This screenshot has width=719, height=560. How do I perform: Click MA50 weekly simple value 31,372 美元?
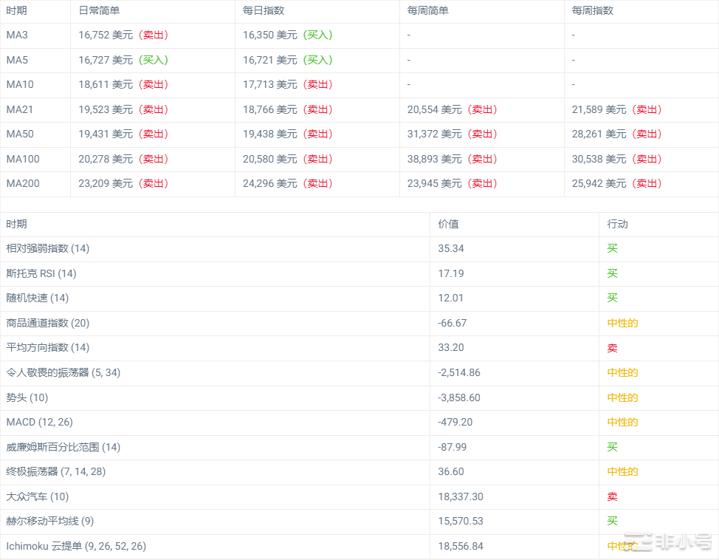[x=435, y=134]
